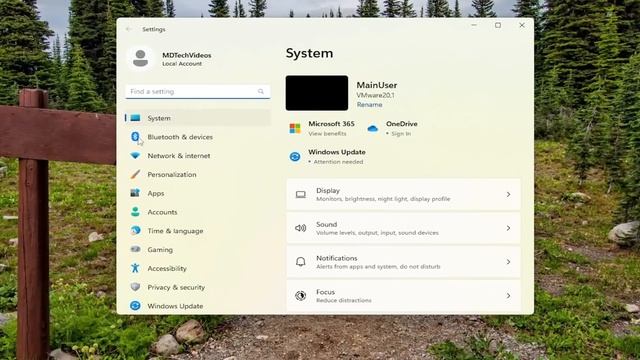Click the Microsoft 365 logo icon
Screen dimensions: 640x360
[x=295, y=128]
